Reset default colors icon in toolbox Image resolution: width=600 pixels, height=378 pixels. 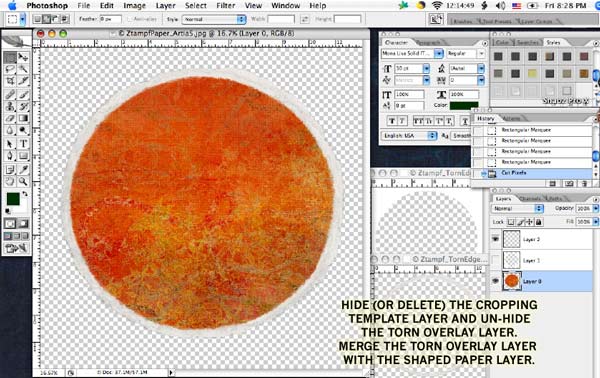[x=7, y=211]
